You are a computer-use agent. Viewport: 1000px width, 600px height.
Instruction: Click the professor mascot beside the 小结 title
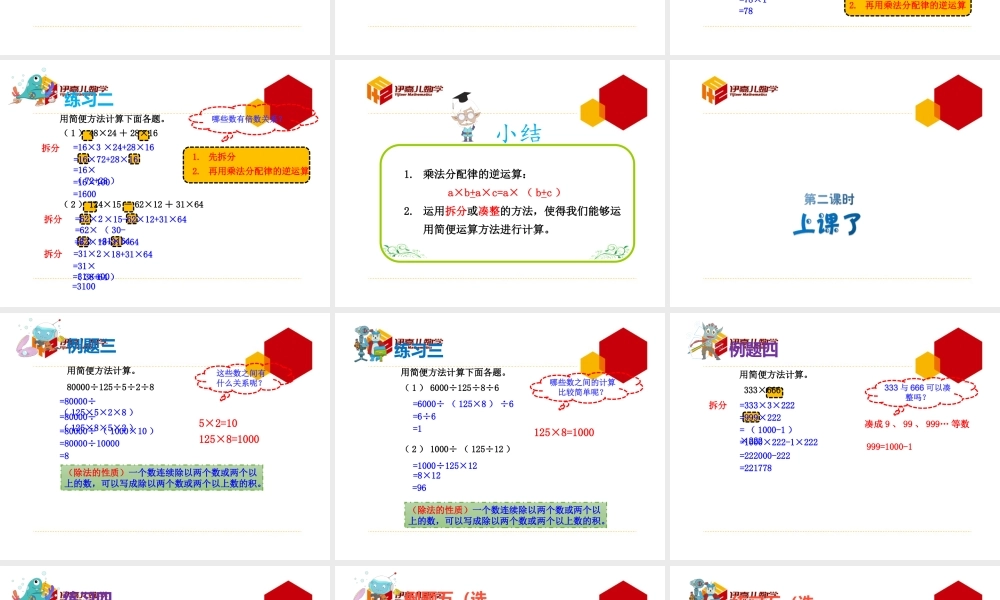coord(462,118)
